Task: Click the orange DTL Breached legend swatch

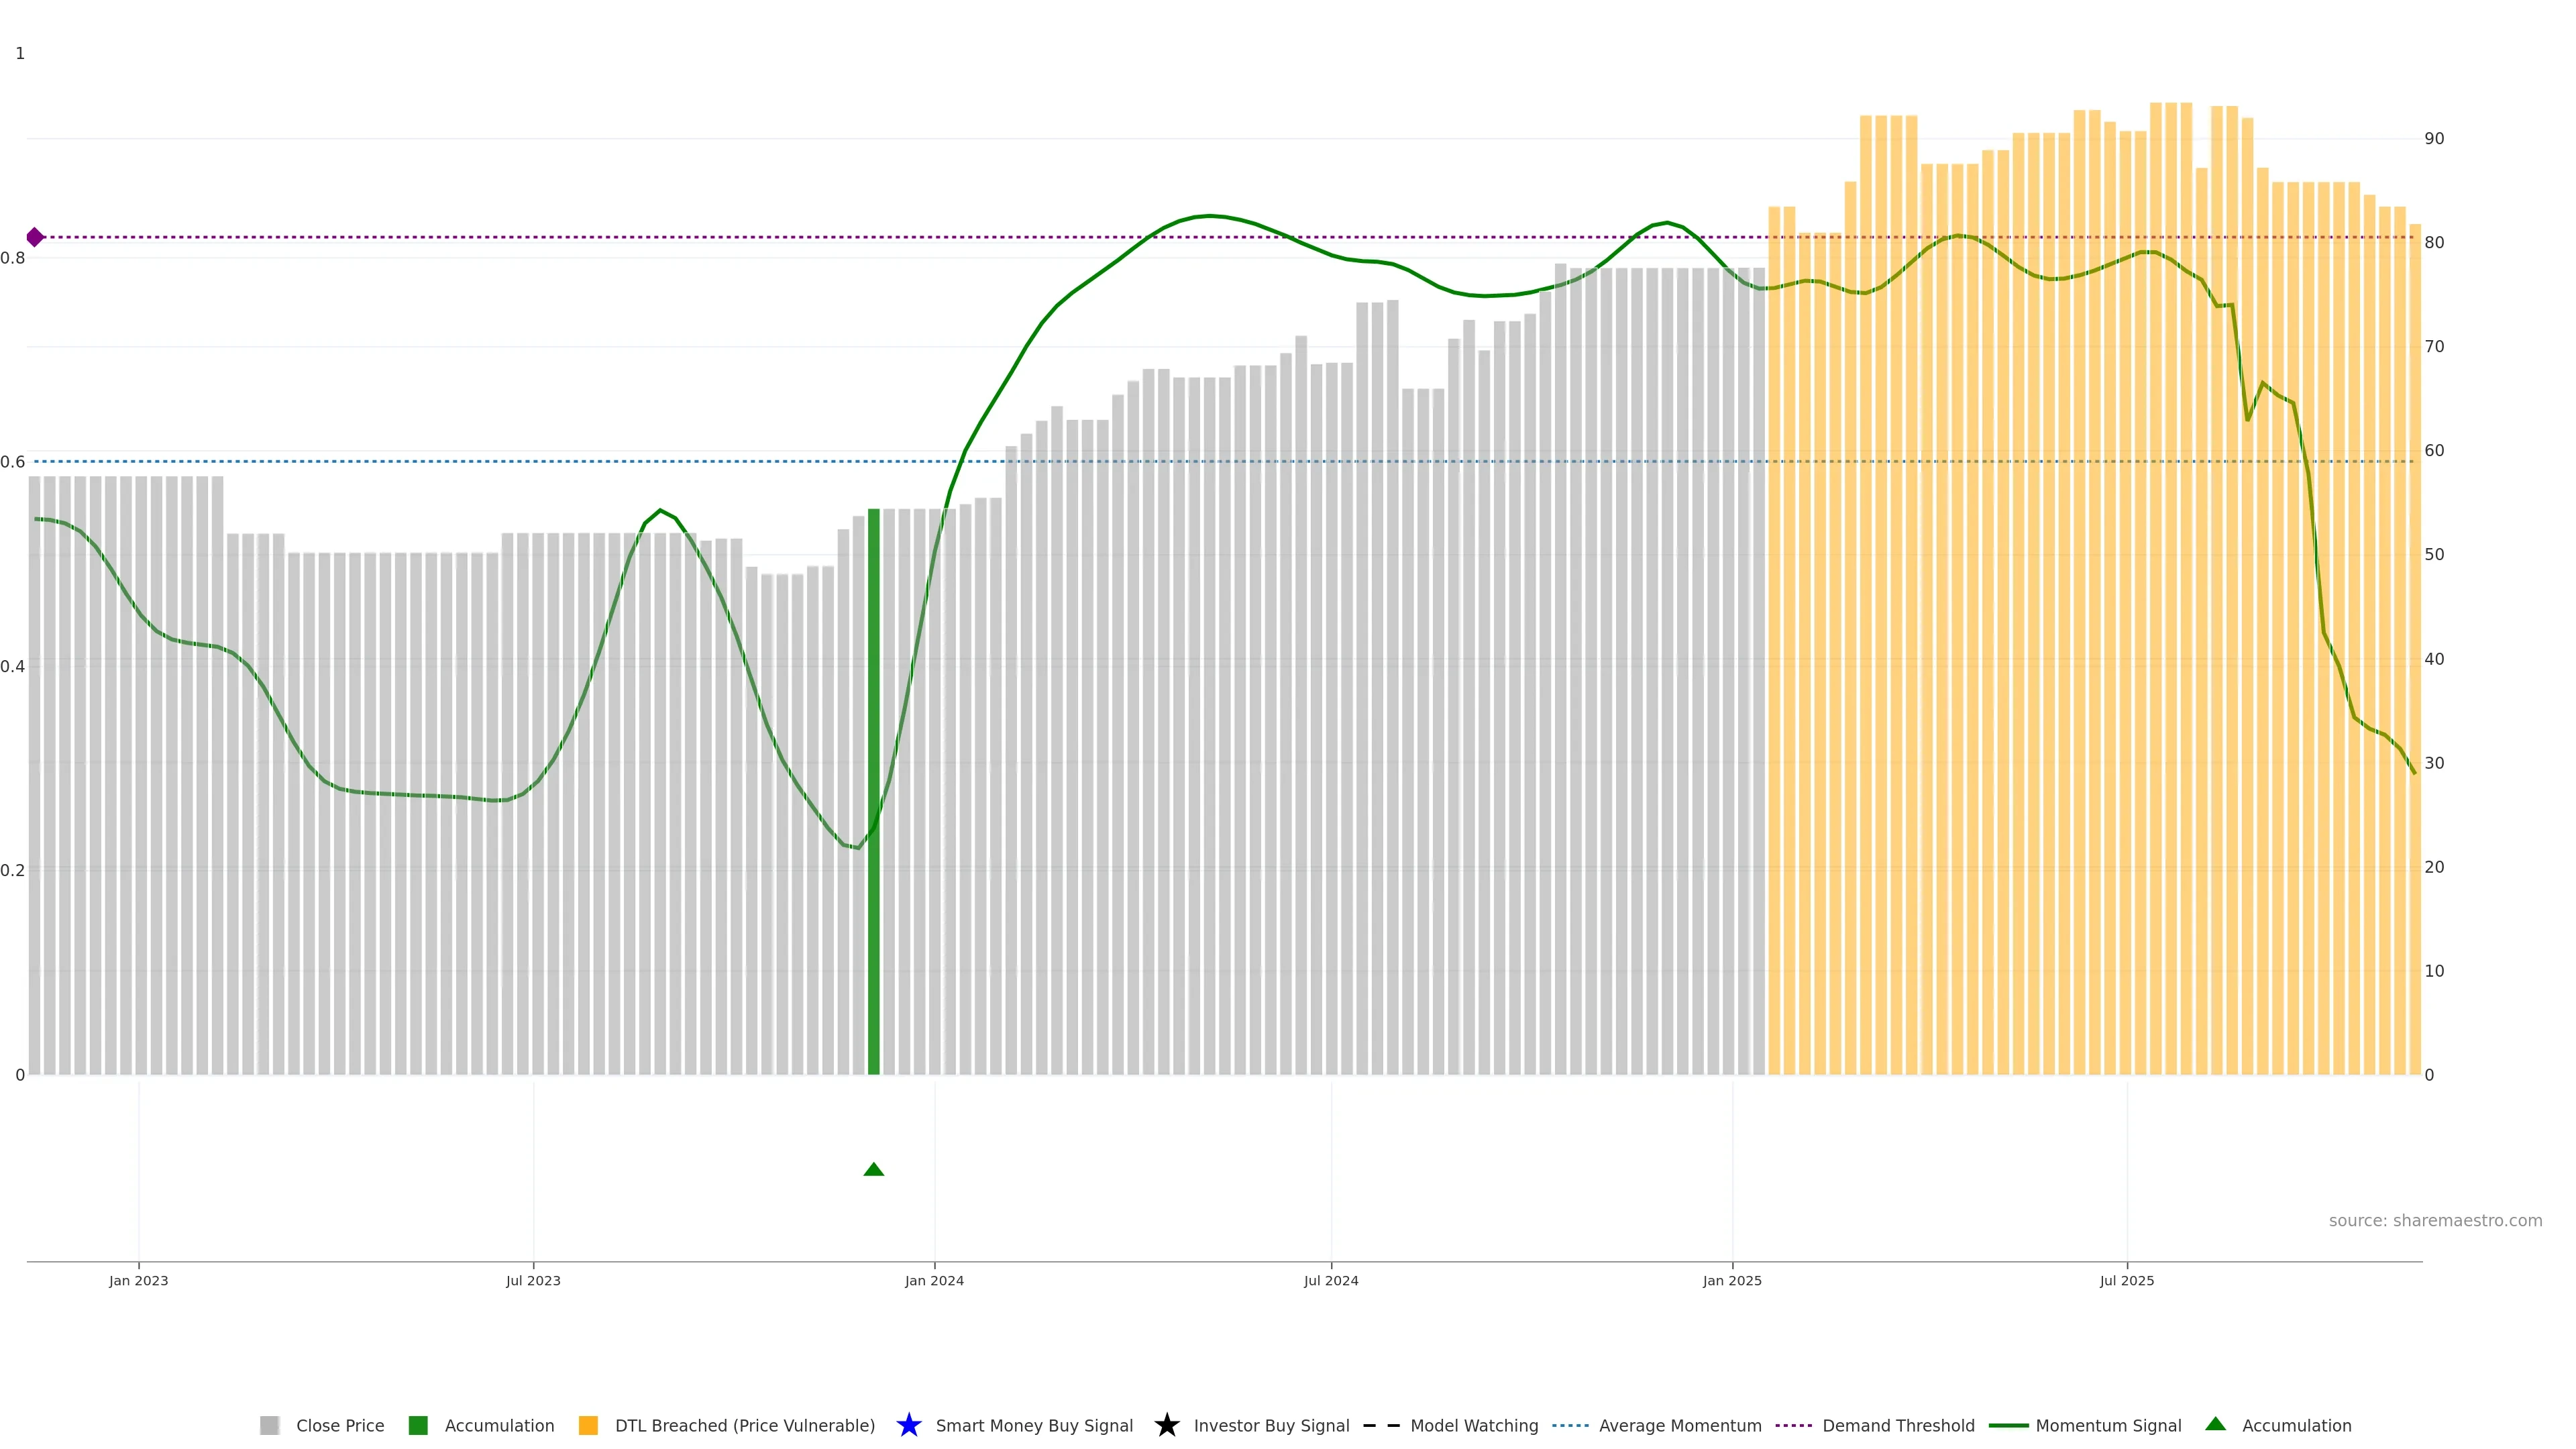Action: point(588,1425)
